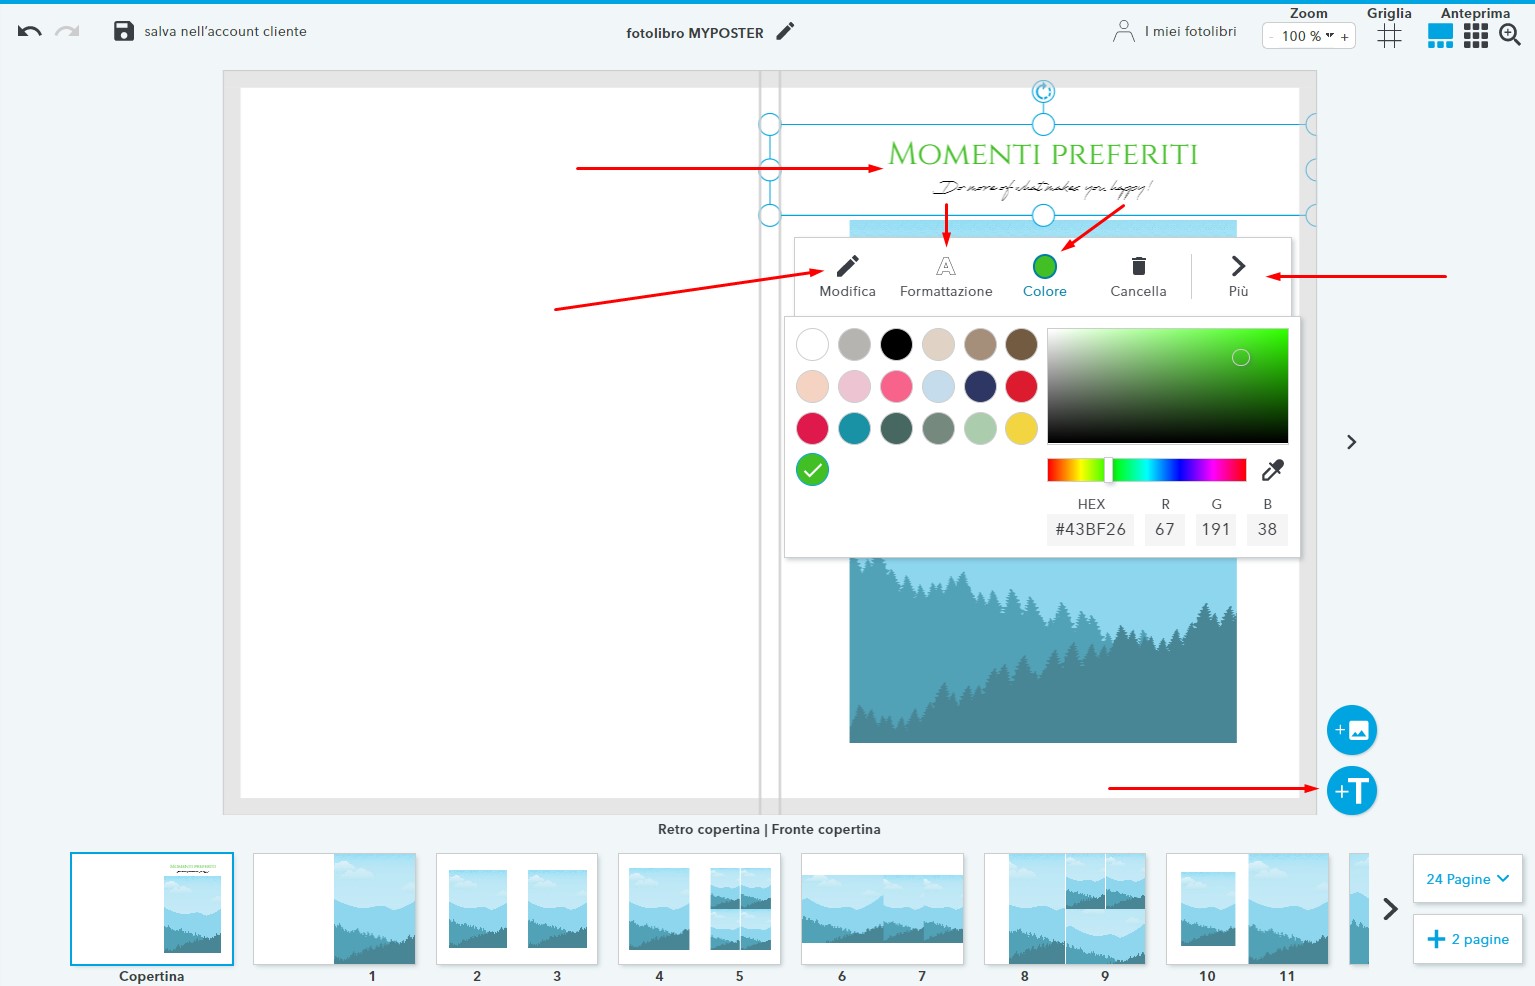Open the Formattazione text options
1535x986 pixels.
tap(946, 276)
